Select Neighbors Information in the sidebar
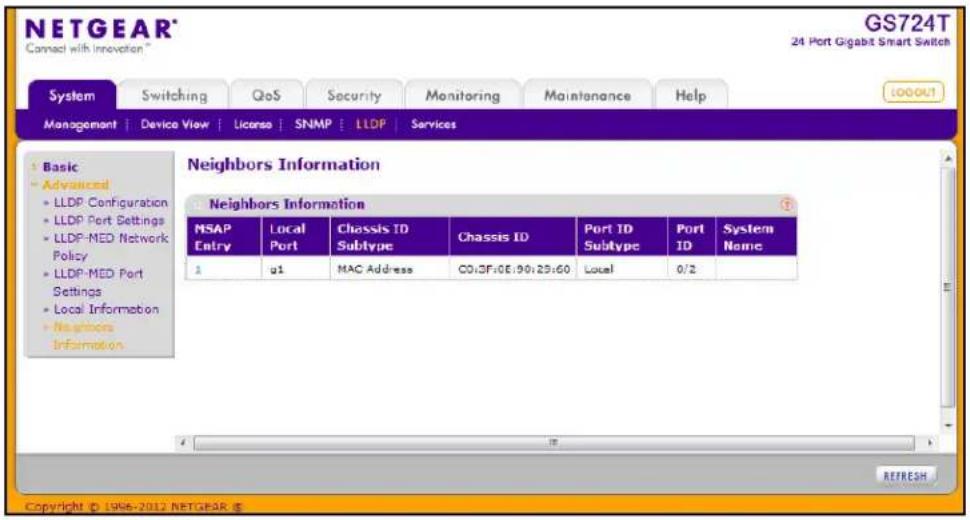Image resolution: width=970 pixels, height=520 pixels. (88, 336)
